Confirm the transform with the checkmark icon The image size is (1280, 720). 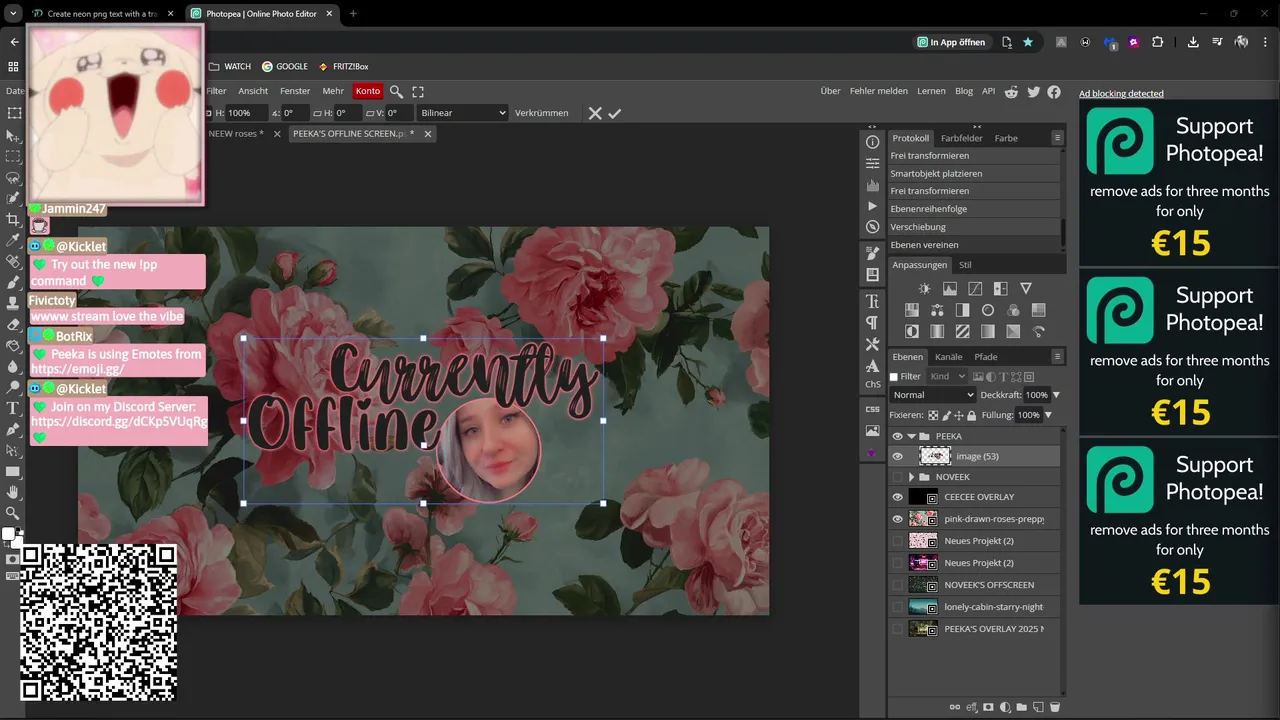tap(615, 113)
